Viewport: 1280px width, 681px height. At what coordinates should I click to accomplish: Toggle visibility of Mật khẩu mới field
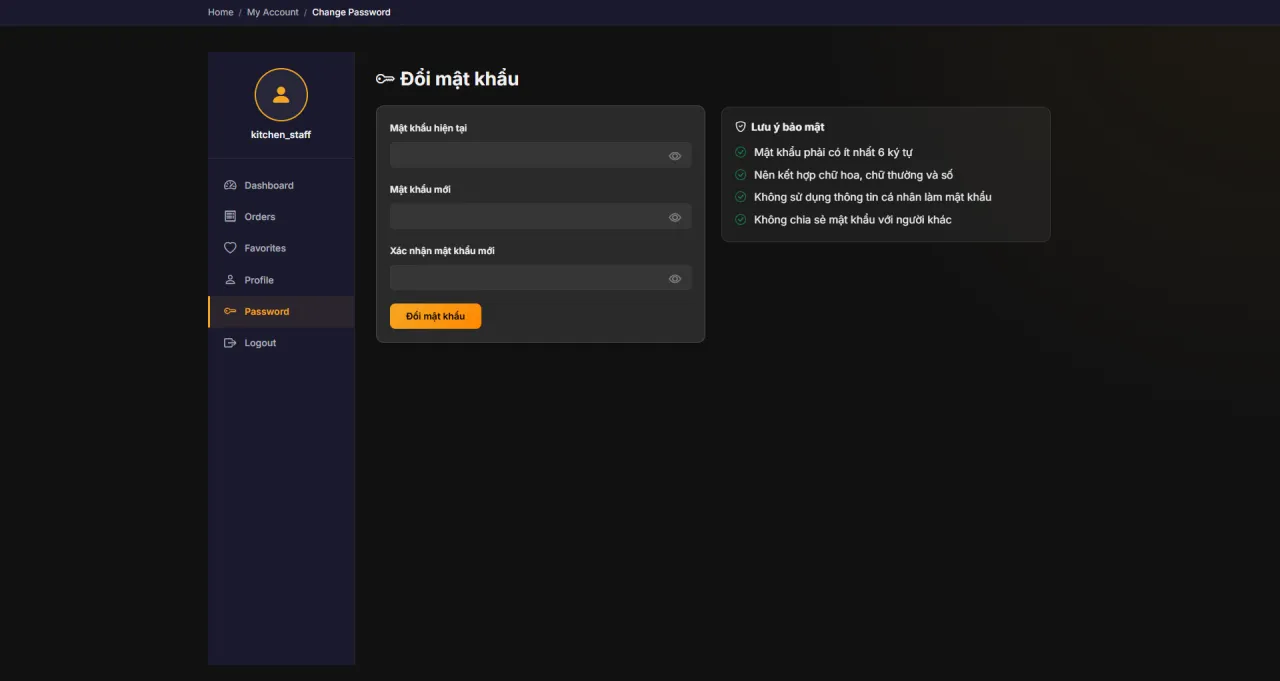pos(675,217)
